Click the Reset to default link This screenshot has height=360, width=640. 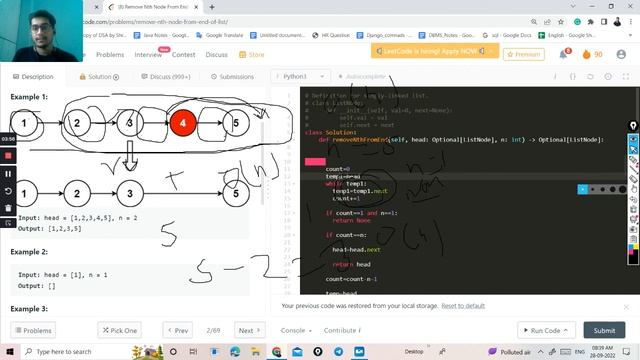click(463, 306)
